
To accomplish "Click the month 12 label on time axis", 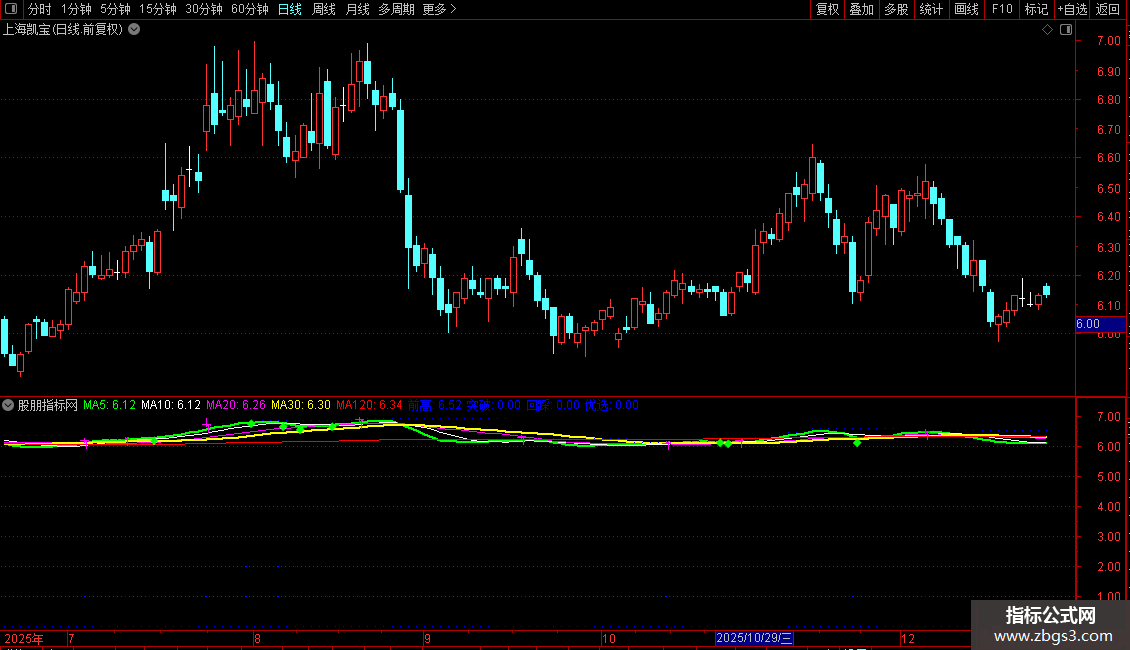I will [x=908, y=638].
